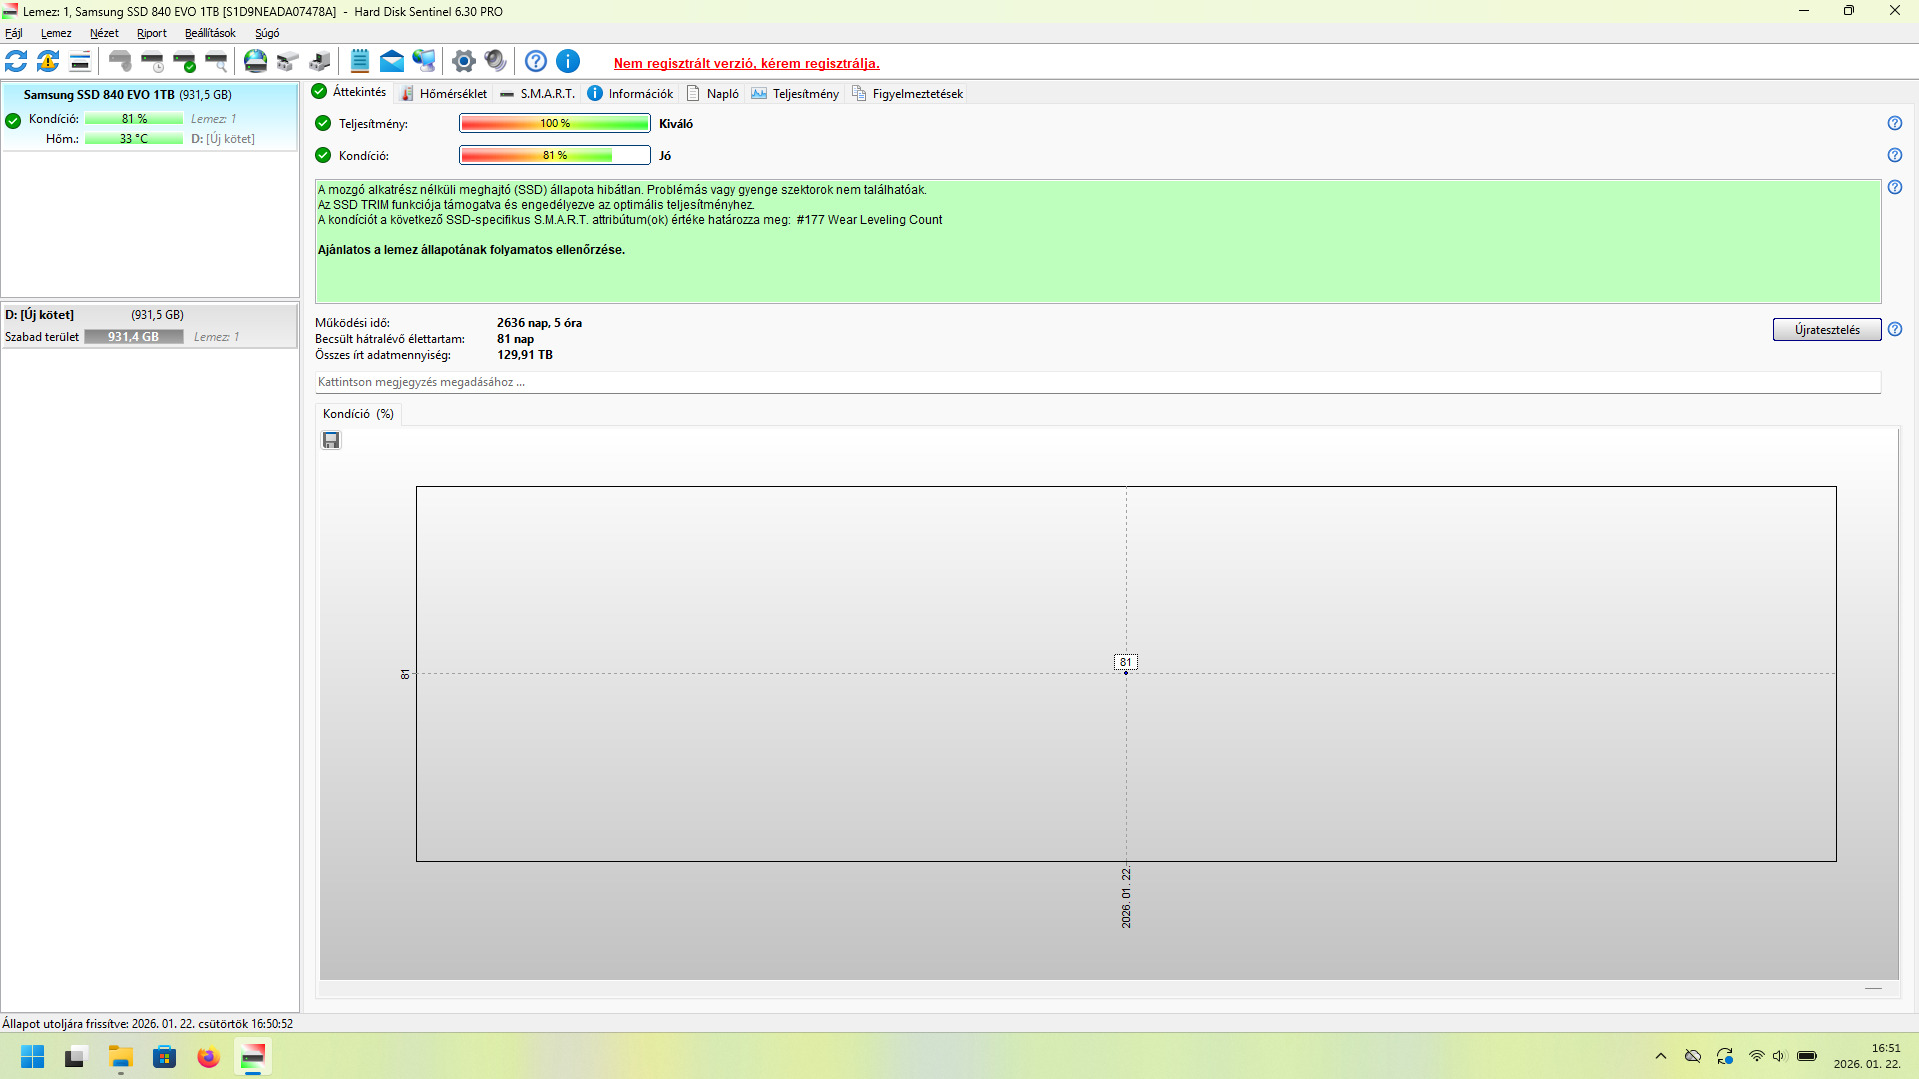Click the '2636 nap, 5 óra' value
The image size is (1919, 1079).
tap(539, 323)
